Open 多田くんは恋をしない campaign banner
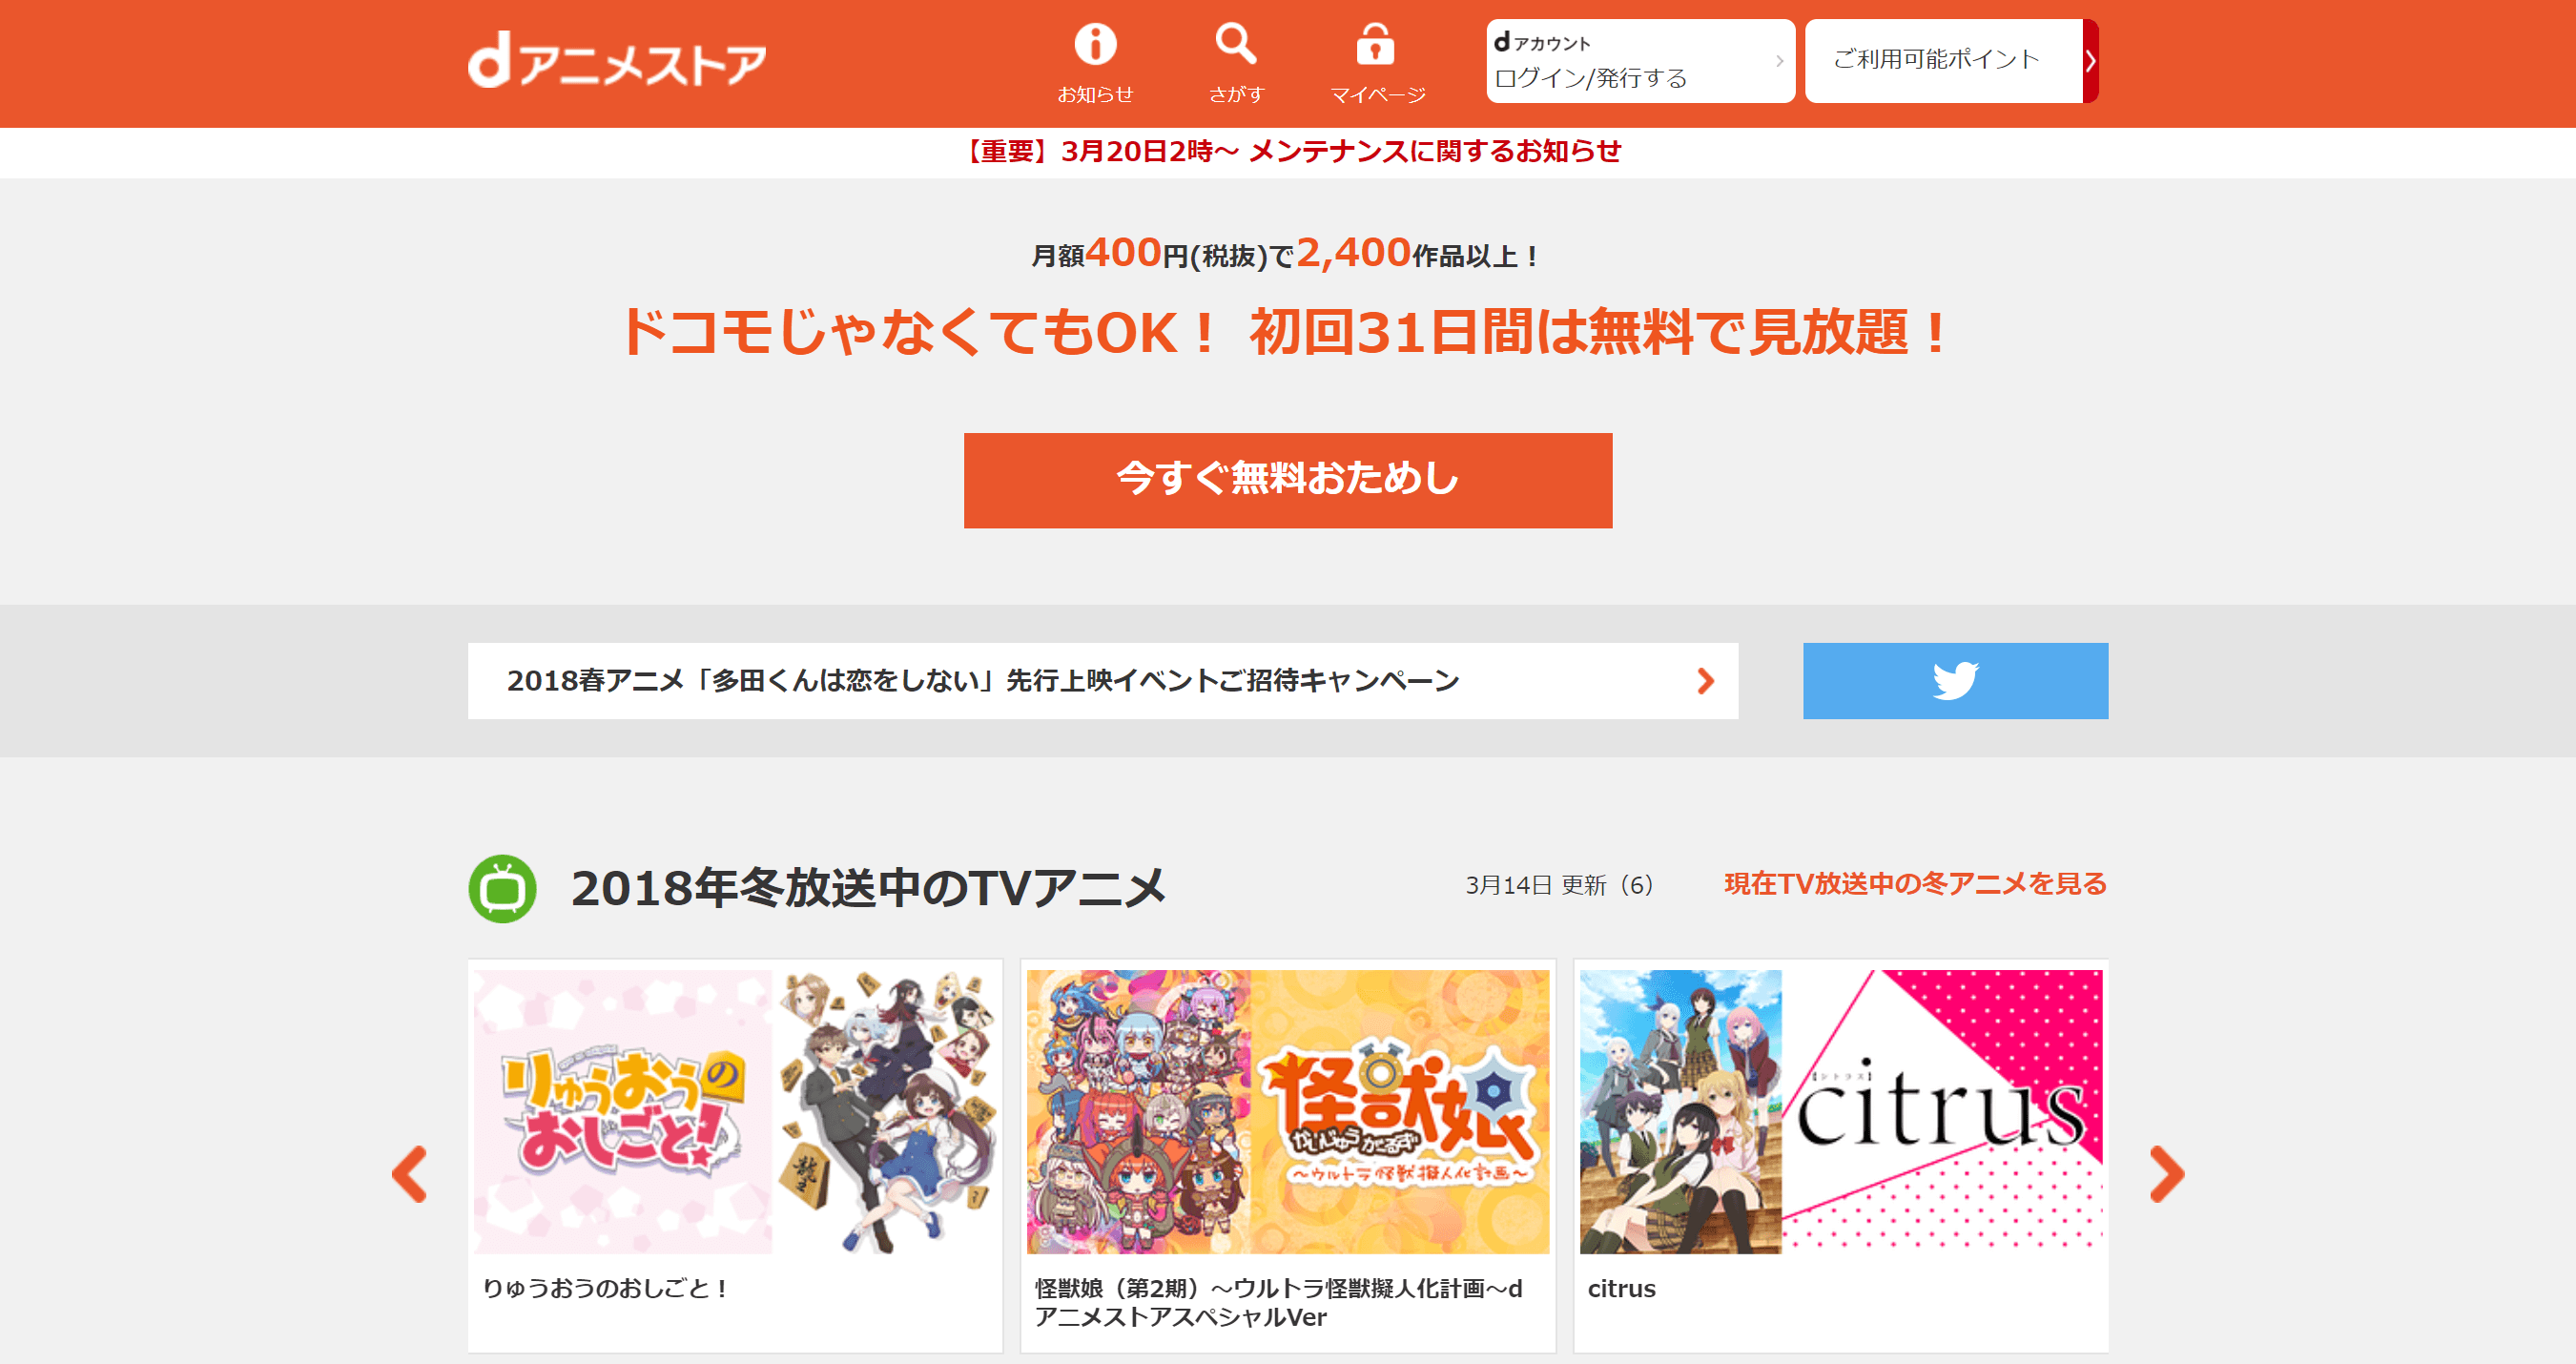The image size is (2576, 1364). 1103,681
